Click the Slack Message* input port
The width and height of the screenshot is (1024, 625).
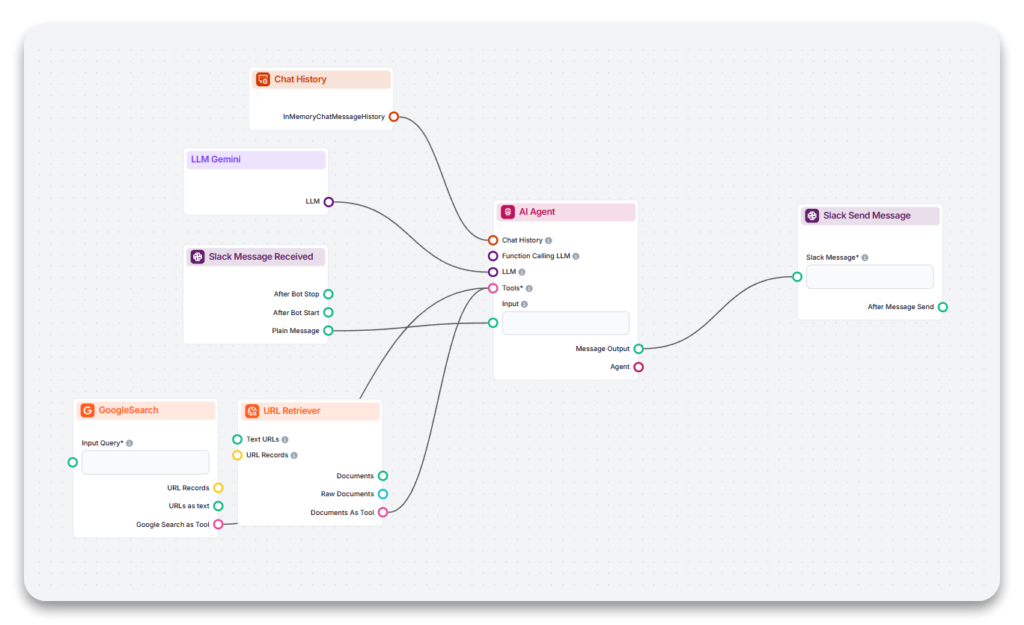(x=797, y=277)
